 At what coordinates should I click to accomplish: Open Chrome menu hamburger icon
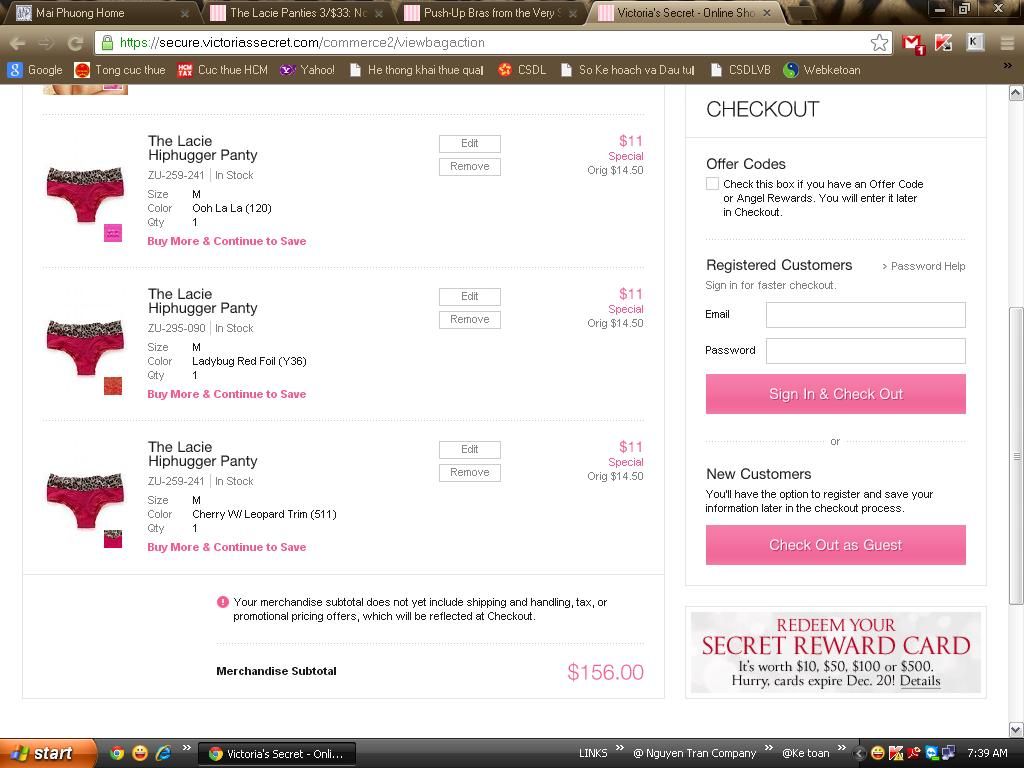click(1007, 43)
